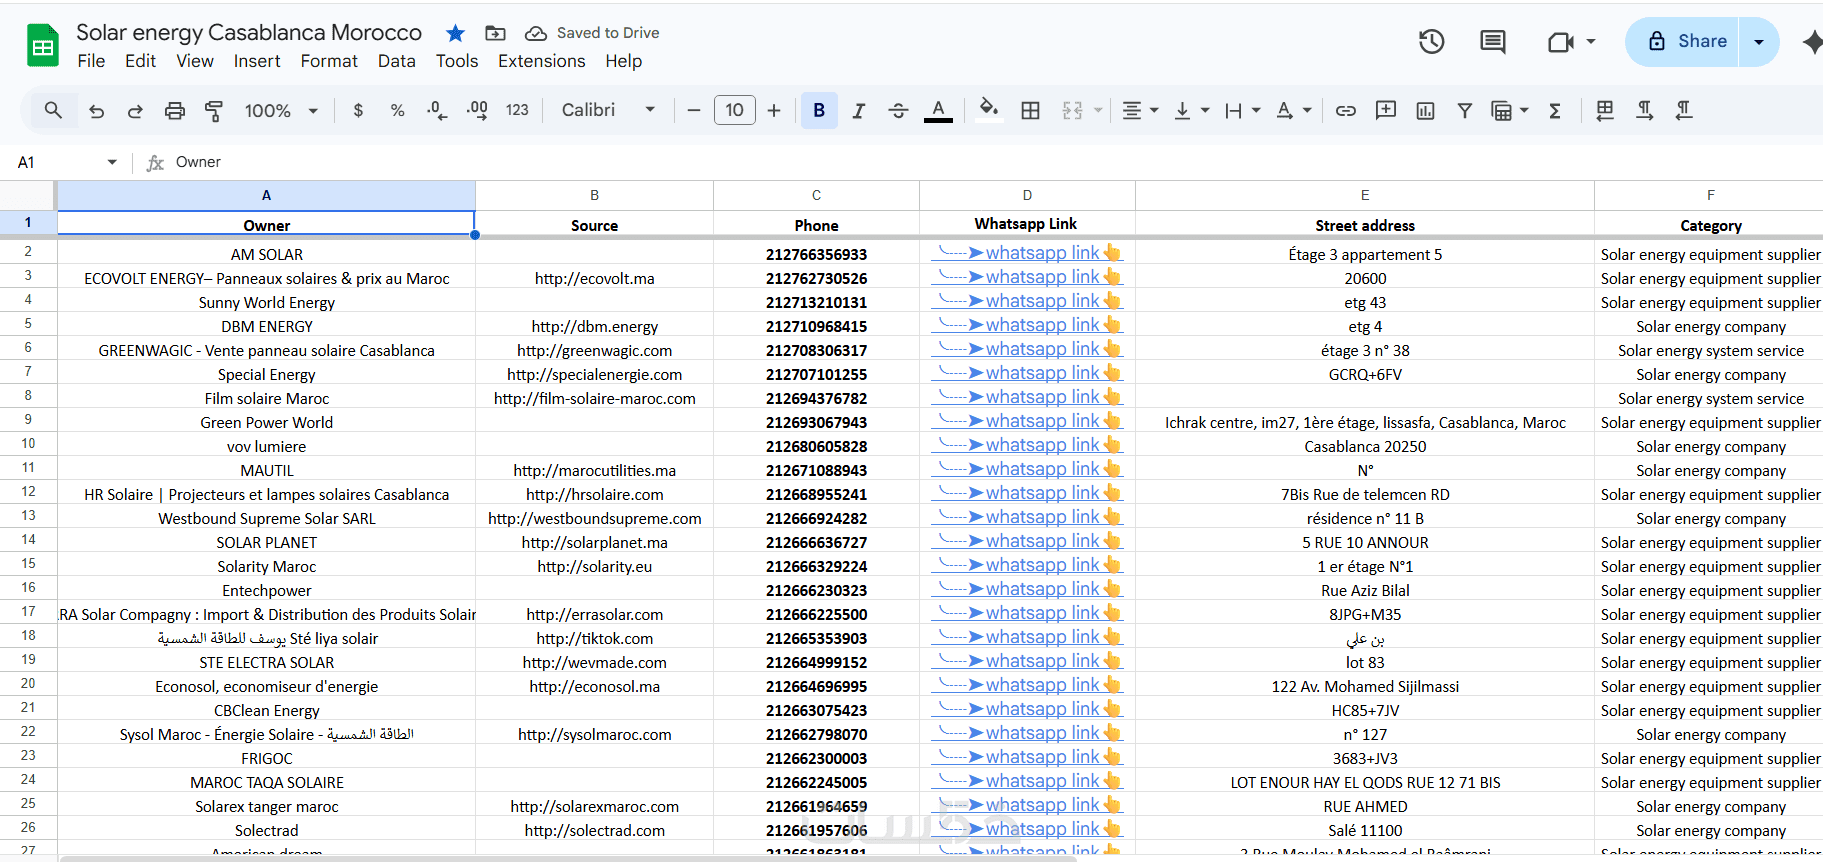Screen dimensions: 1823x862
Task: Click the font size input field
Action: click(x=734, y=111)
